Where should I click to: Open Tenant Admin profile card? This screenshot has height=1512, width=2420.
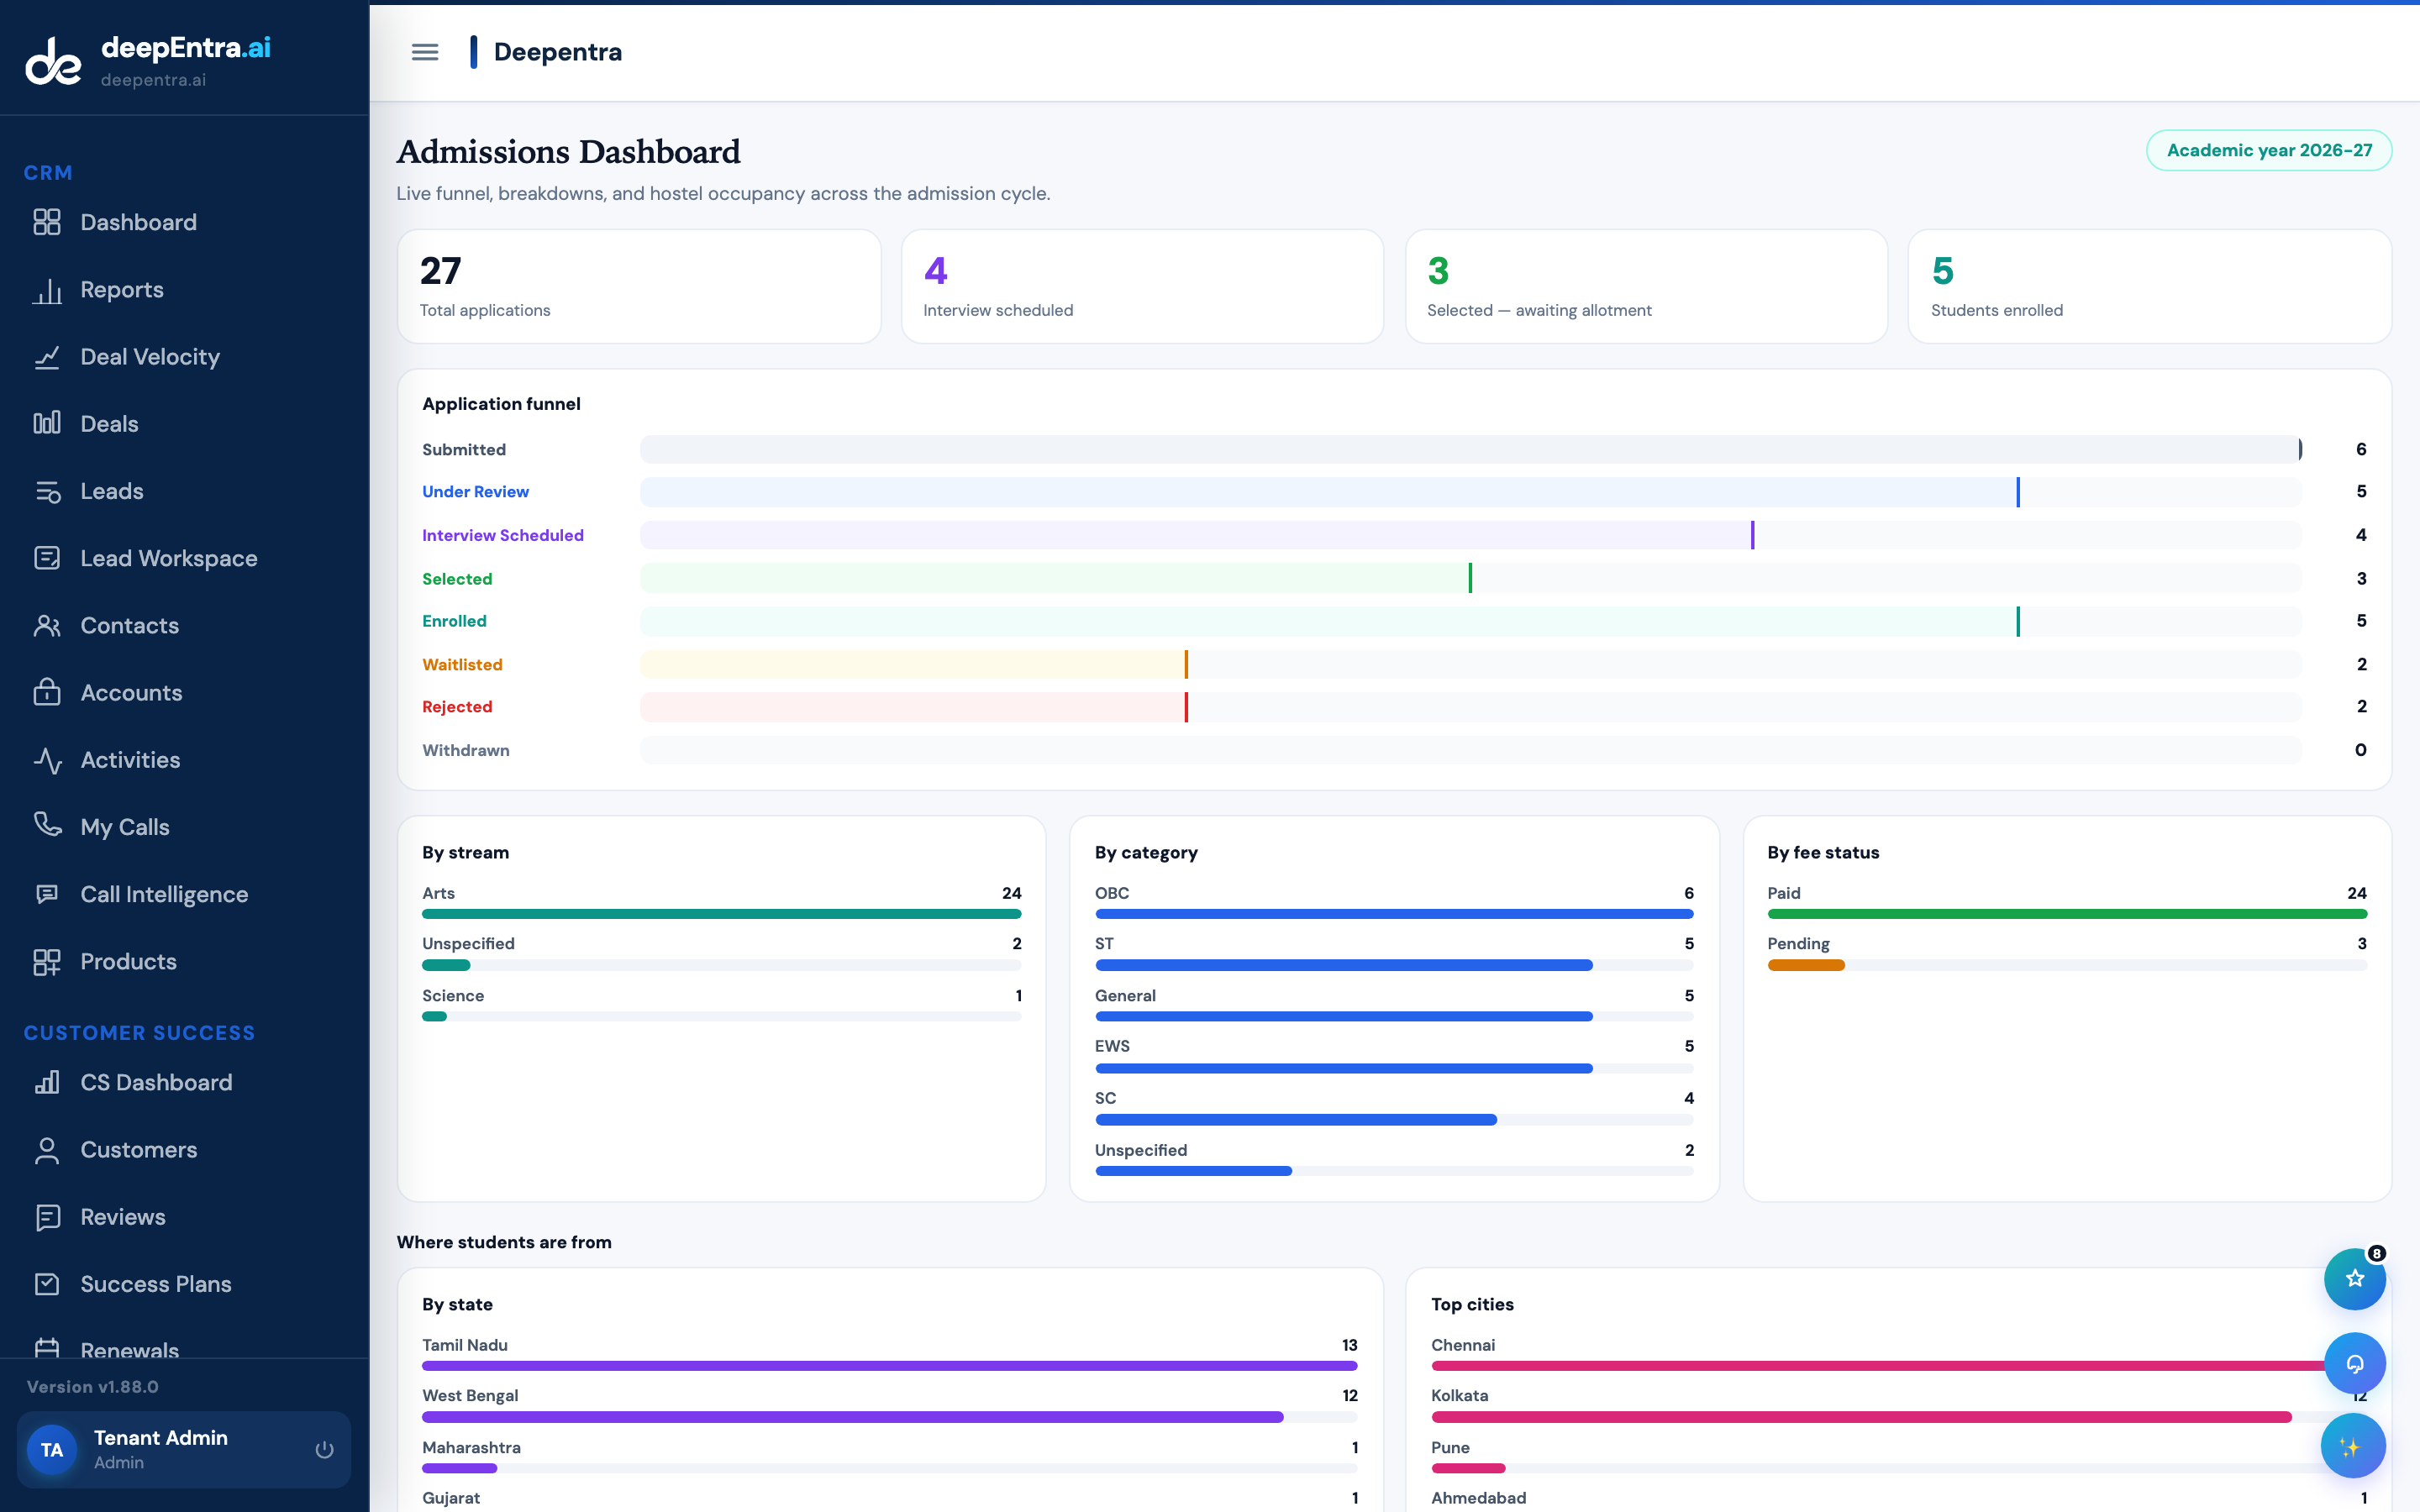point(184,1449)
